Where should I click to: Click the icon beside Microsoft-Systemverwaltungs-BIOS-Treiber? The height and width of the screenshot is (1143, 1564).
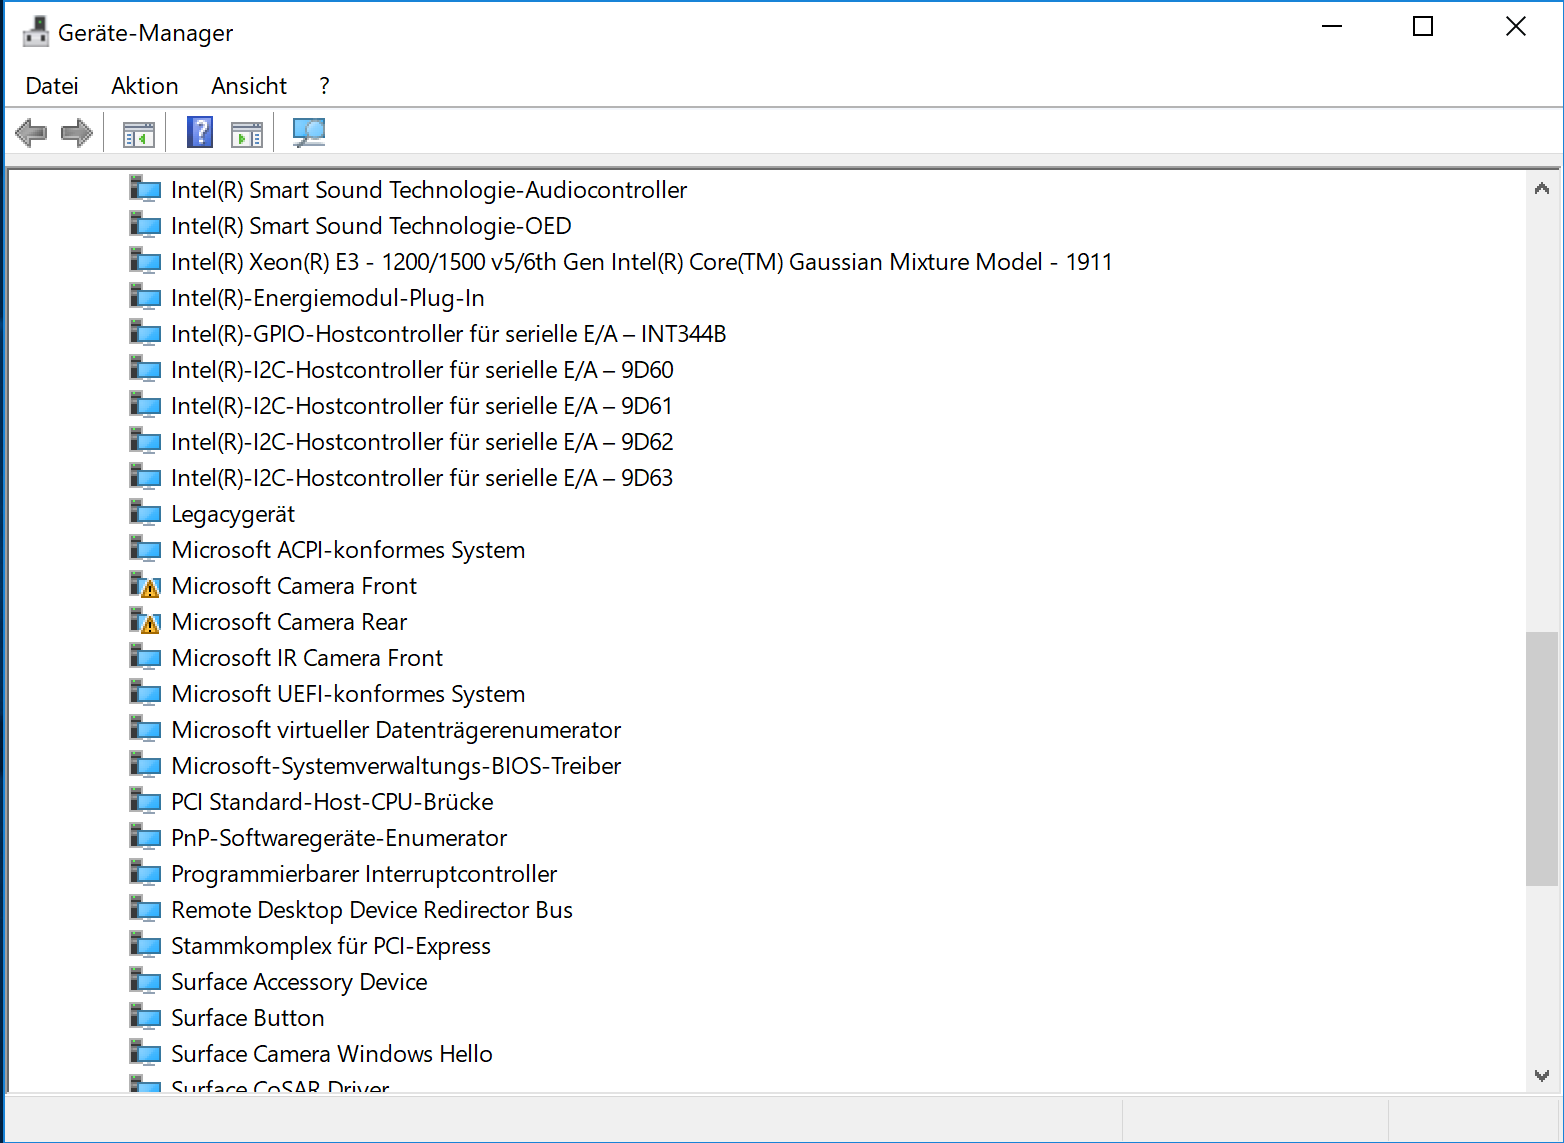pos(145,765)
